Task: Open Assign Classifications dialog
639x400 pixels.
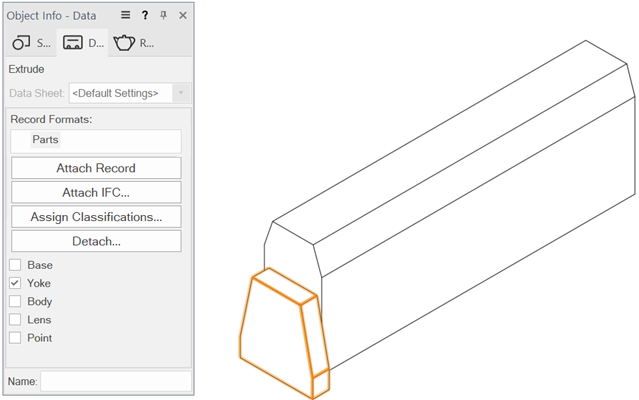Action: click(96, 217)
